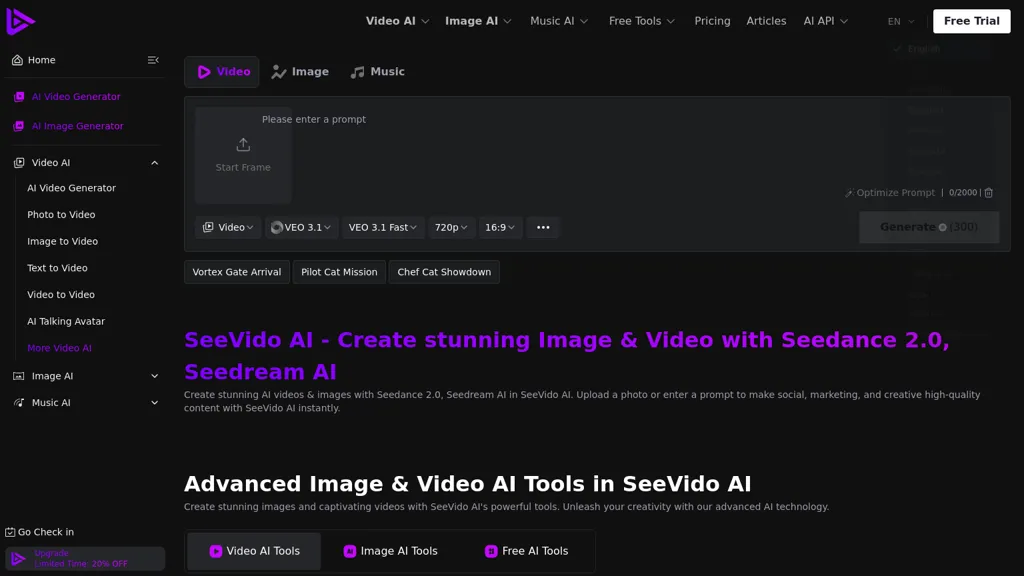Click the Home icon in the sidebar
The image size is (1024, 576).
pyautogui.click(x=17, y=60)
